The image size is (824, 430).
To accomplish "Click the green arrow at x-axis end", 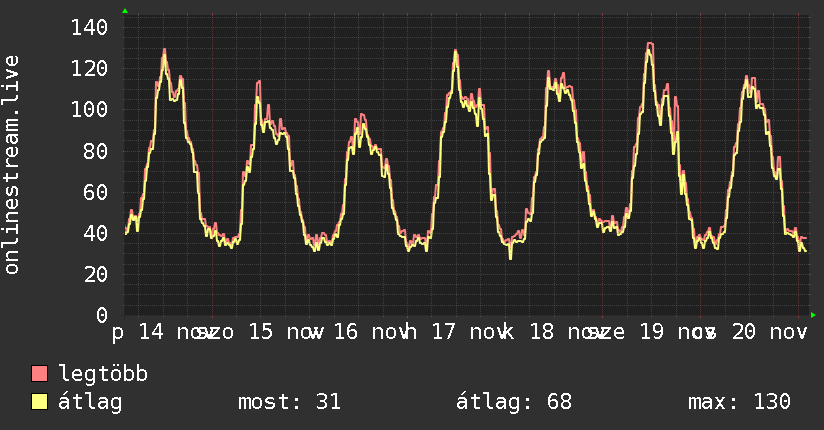I will 813,315.
